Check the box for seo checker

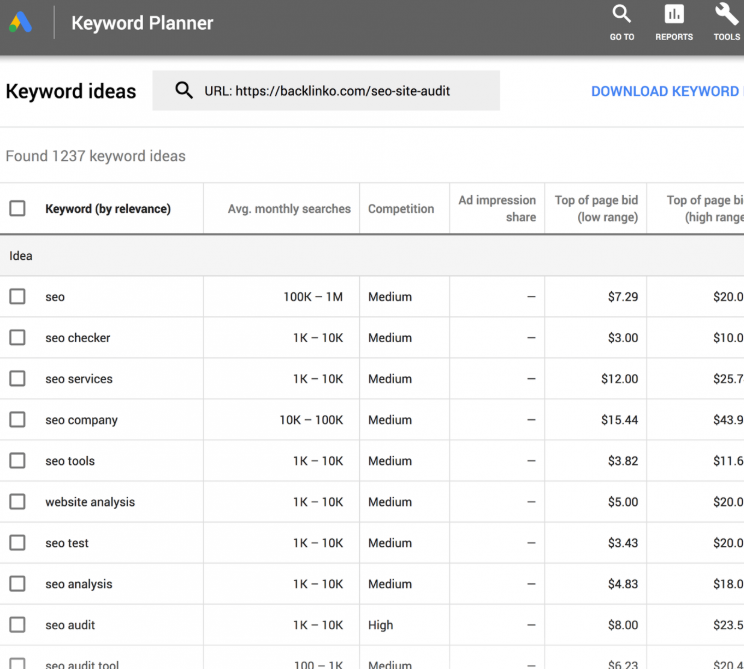pyautogui.click(x=18, y=338)
